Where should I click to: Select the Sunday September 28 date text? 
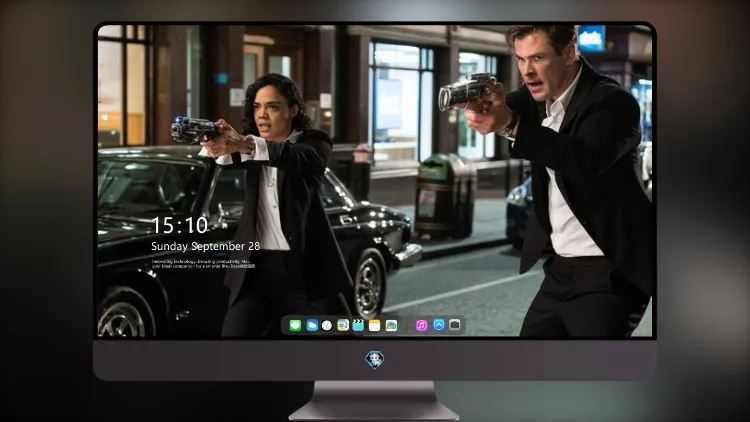206,246
